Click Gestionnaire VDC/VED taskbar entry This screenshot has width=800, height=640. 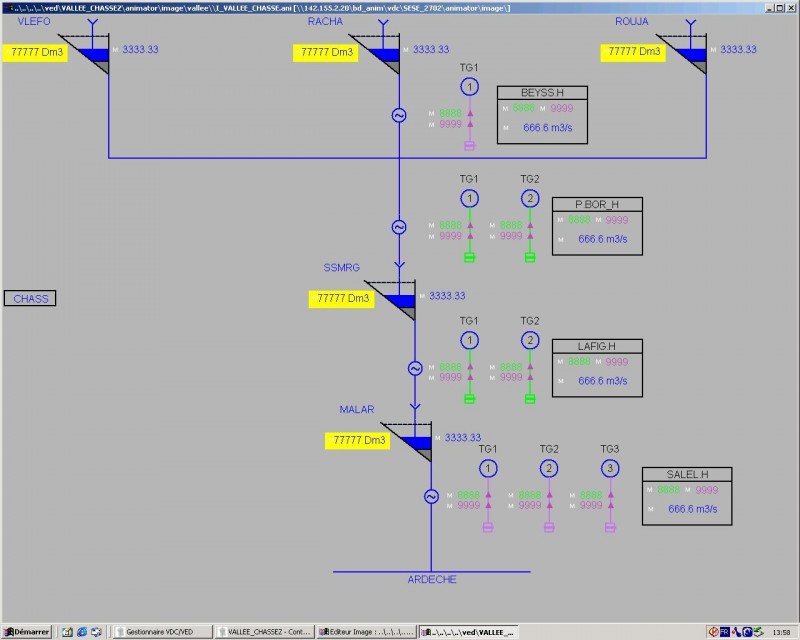click(x=160, y=631)
